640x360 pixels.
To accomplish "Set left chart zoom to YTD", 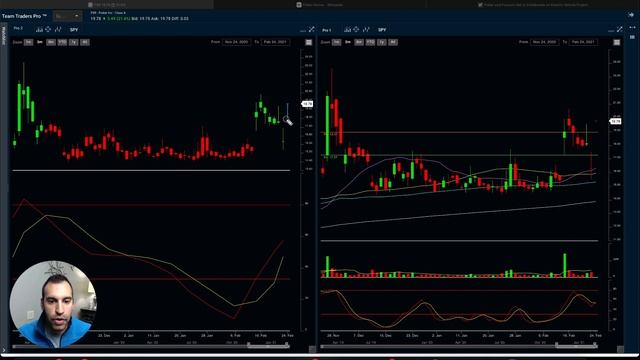I will pyautogui.click(x=62, y=42).
